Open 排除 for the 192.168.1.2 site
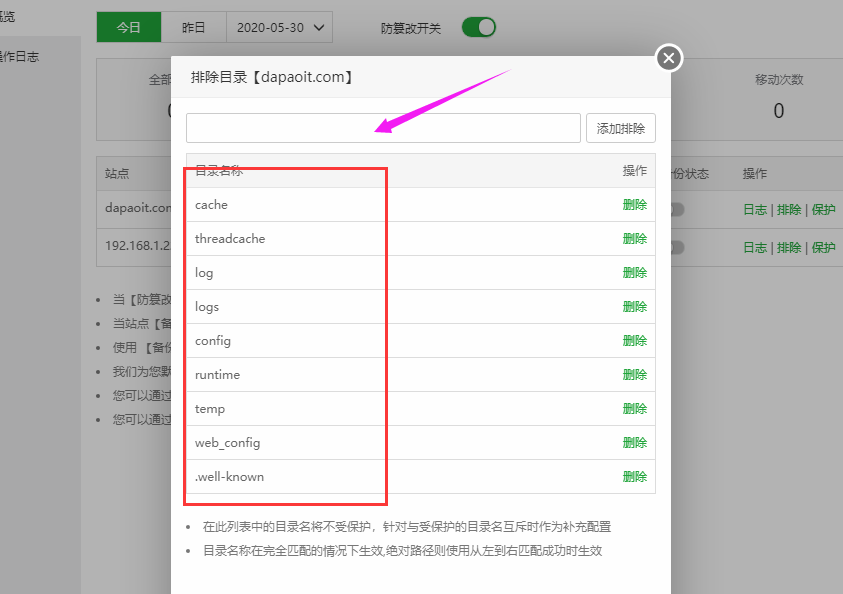 tap(789, 248)
